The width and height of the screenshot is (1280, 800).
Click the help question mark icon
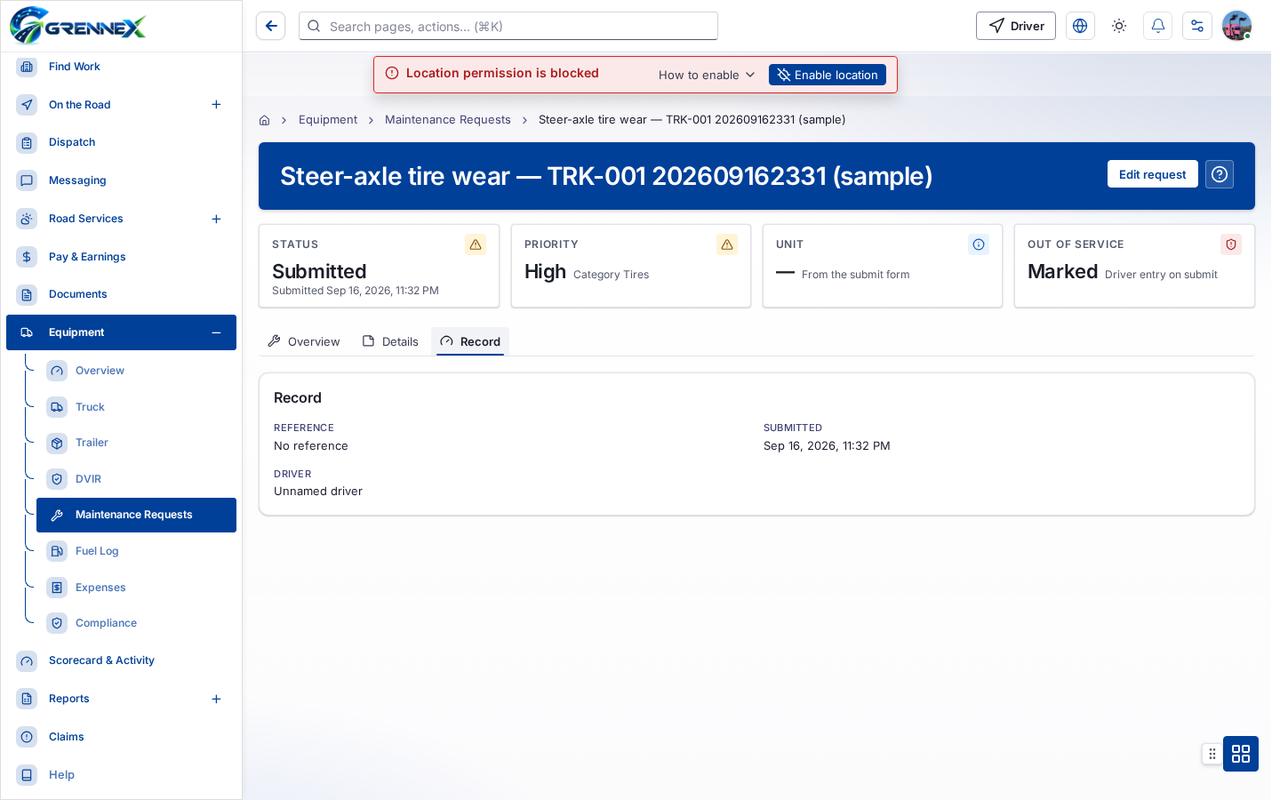point(1219,174)
